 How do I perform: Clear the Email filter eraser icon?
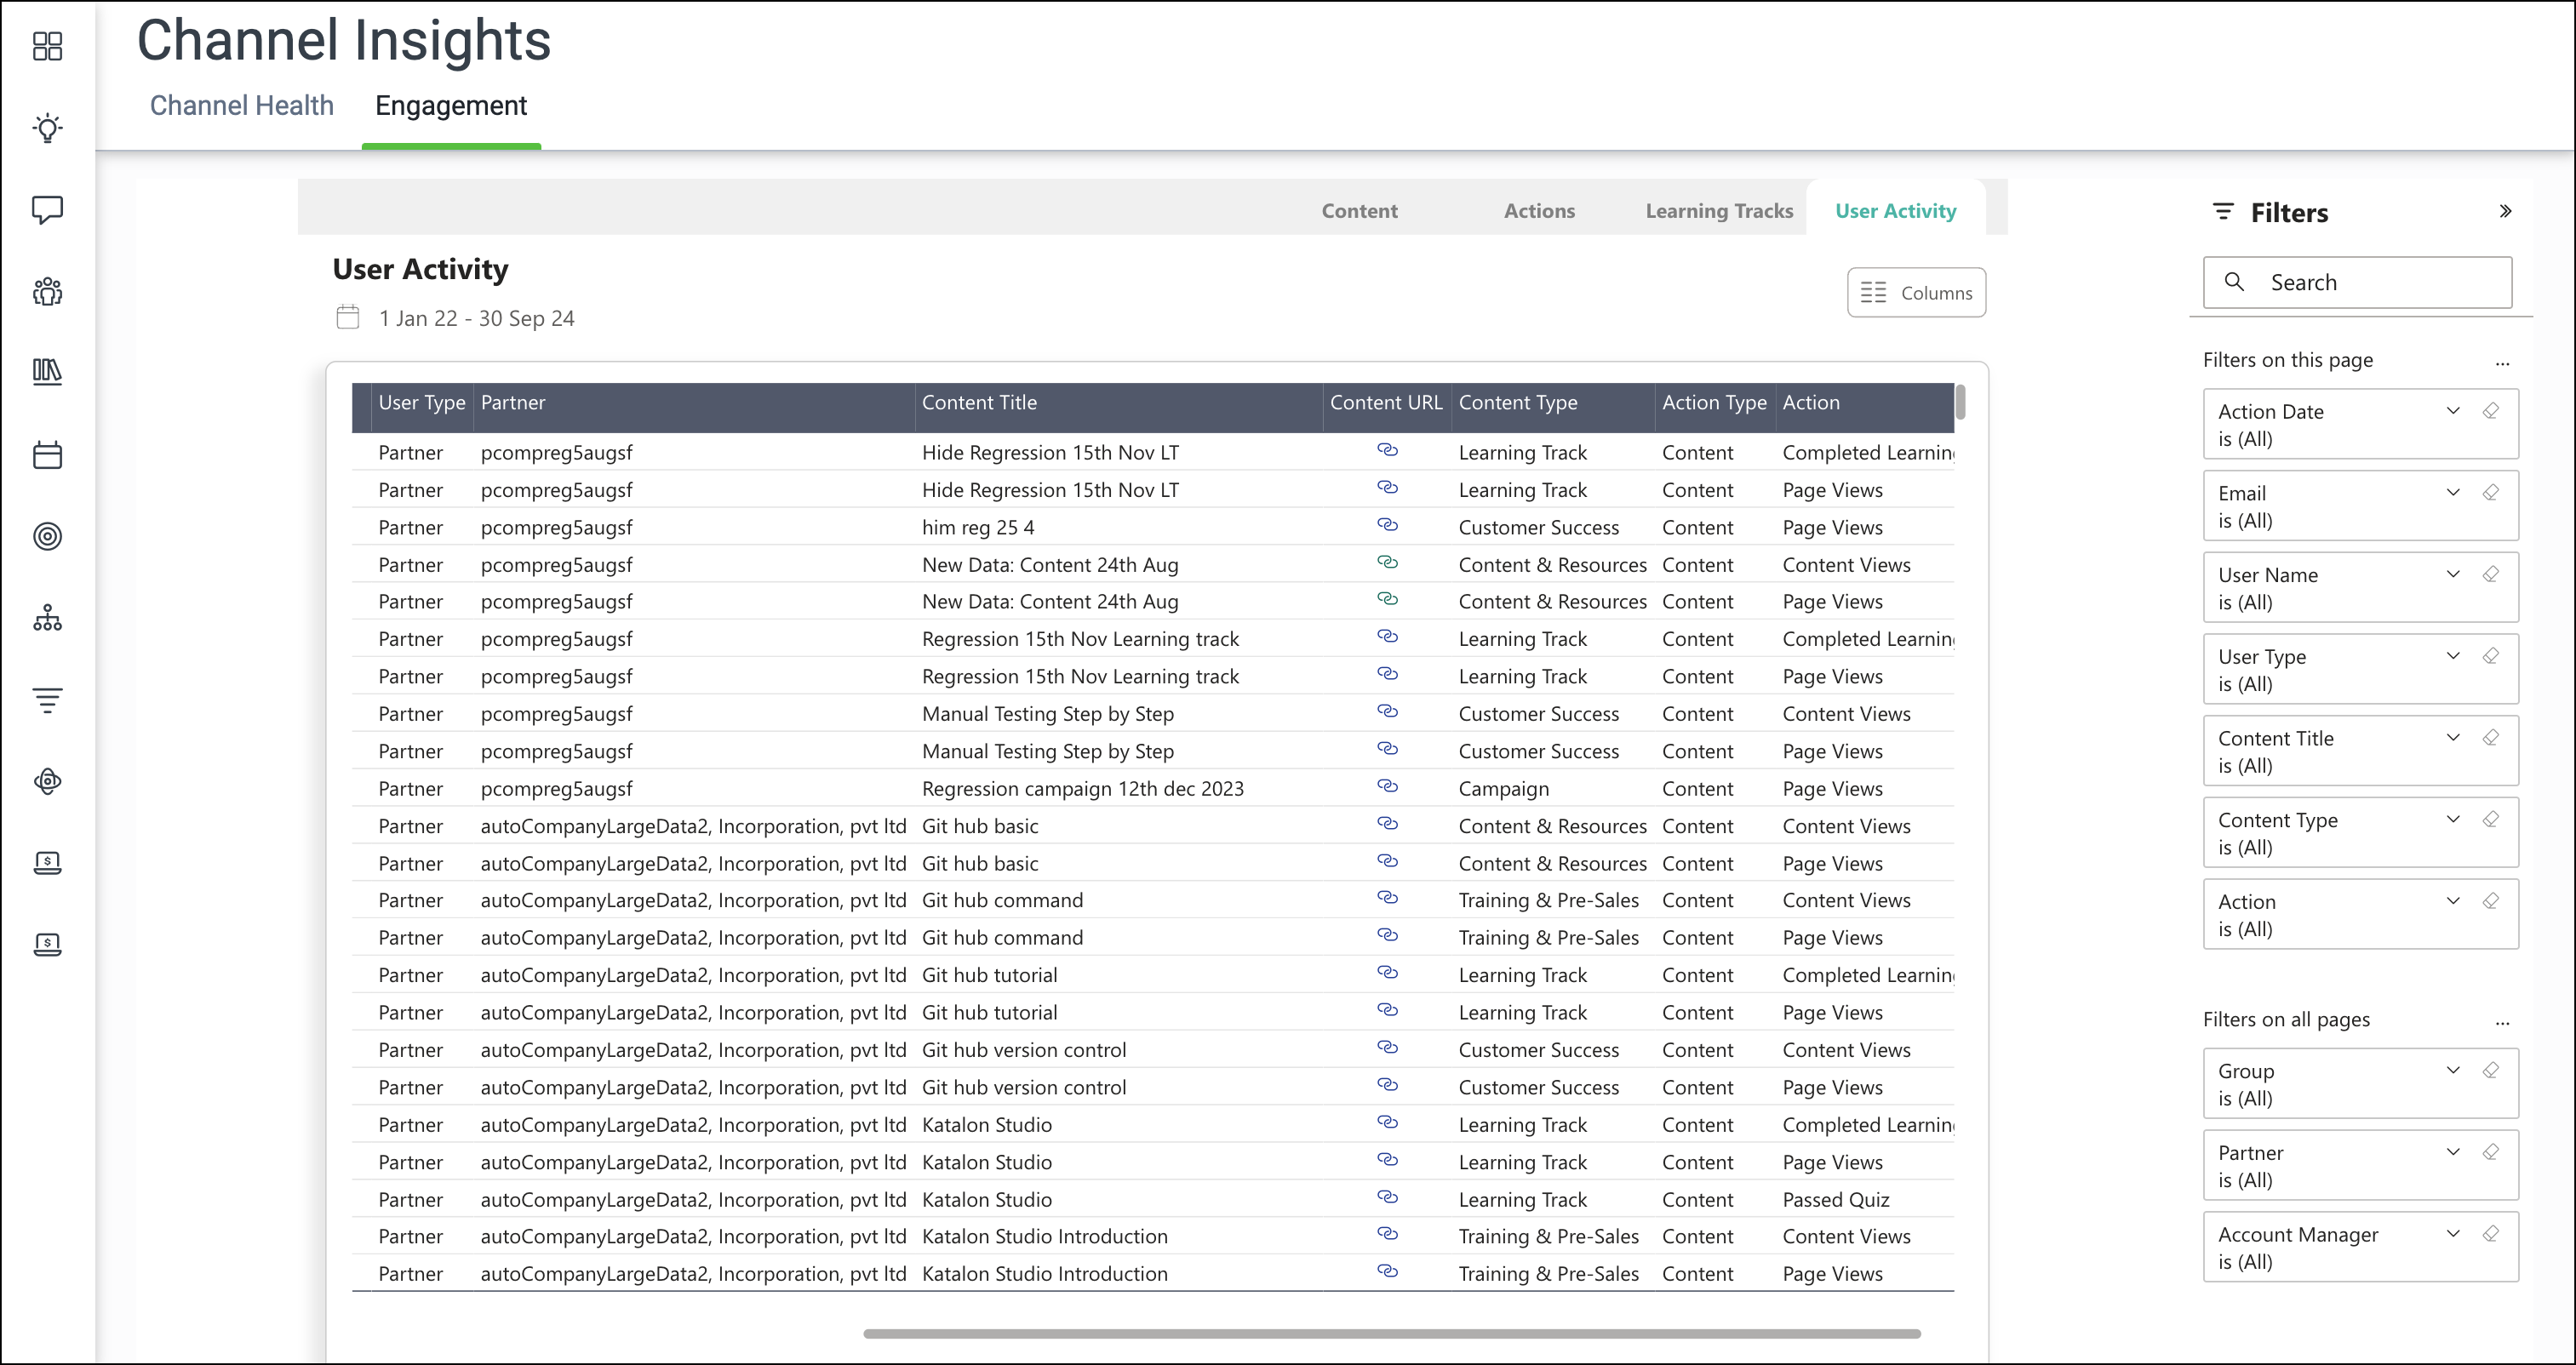pos(2491,492)
